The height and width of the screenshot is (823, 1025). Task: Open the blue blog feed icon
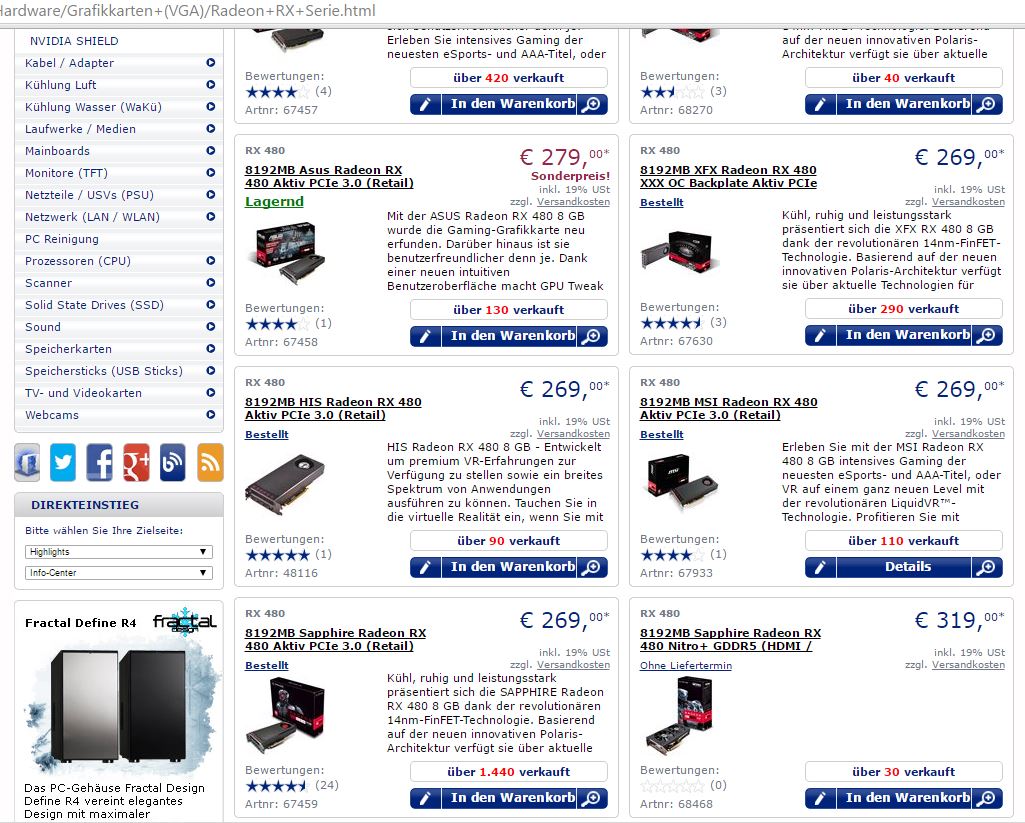173,462
